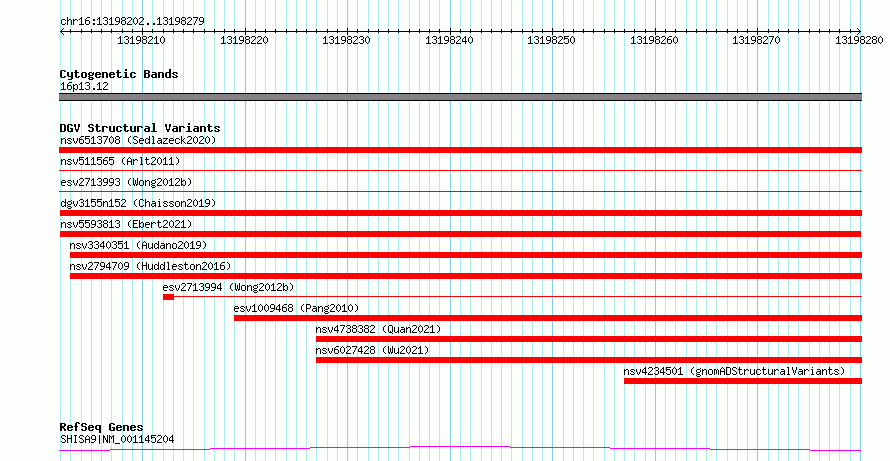890x461 pixels.
Task: Click ruler position label 13198210
Action: [x=141, y=40]
